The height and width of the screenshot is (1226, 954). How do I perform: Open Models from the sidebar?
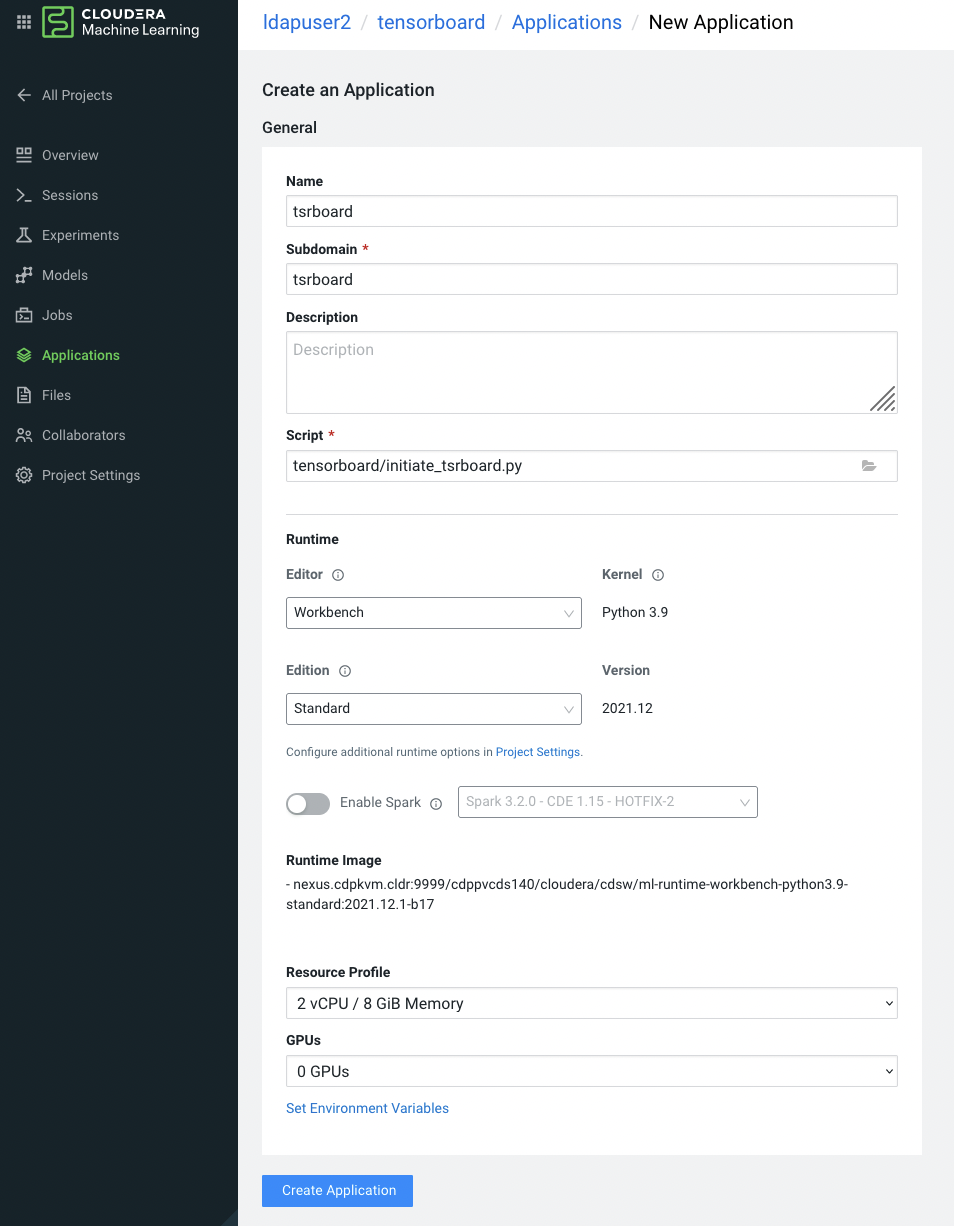[x=65, y=275]
